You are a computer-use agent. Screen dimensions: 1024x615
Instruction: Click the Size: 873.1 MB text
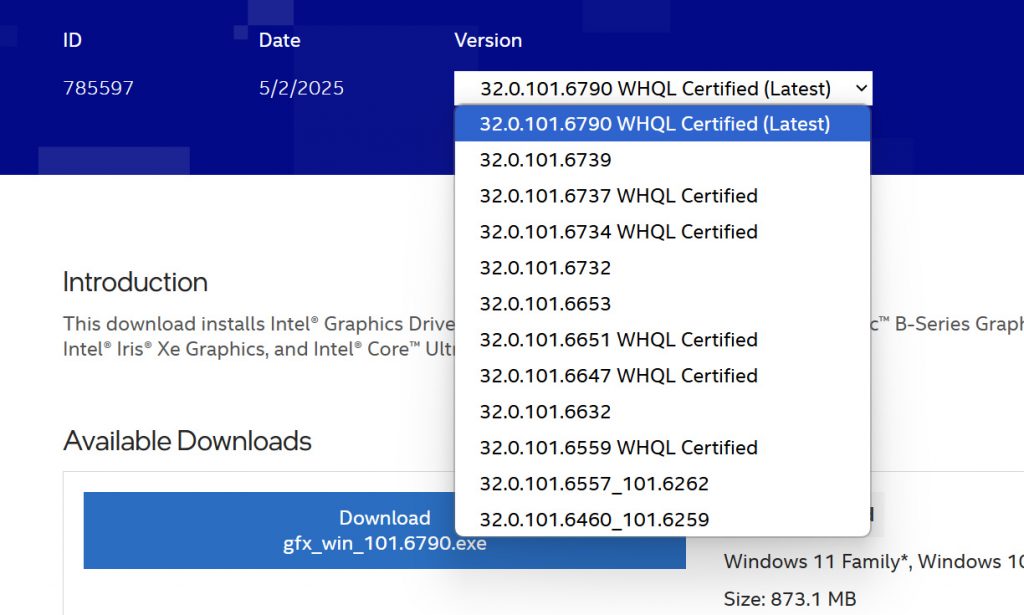(x=790, y=598)
